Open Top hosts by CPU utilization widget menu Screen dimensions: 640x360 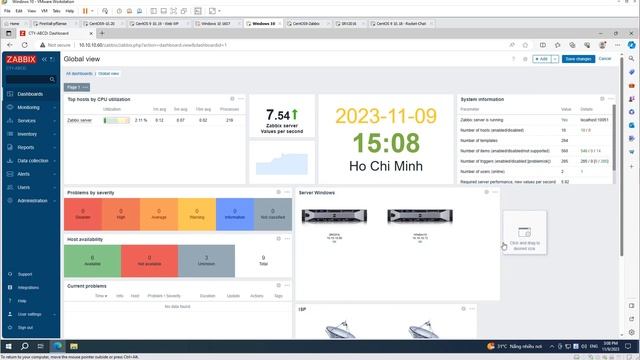click(241, 99)
